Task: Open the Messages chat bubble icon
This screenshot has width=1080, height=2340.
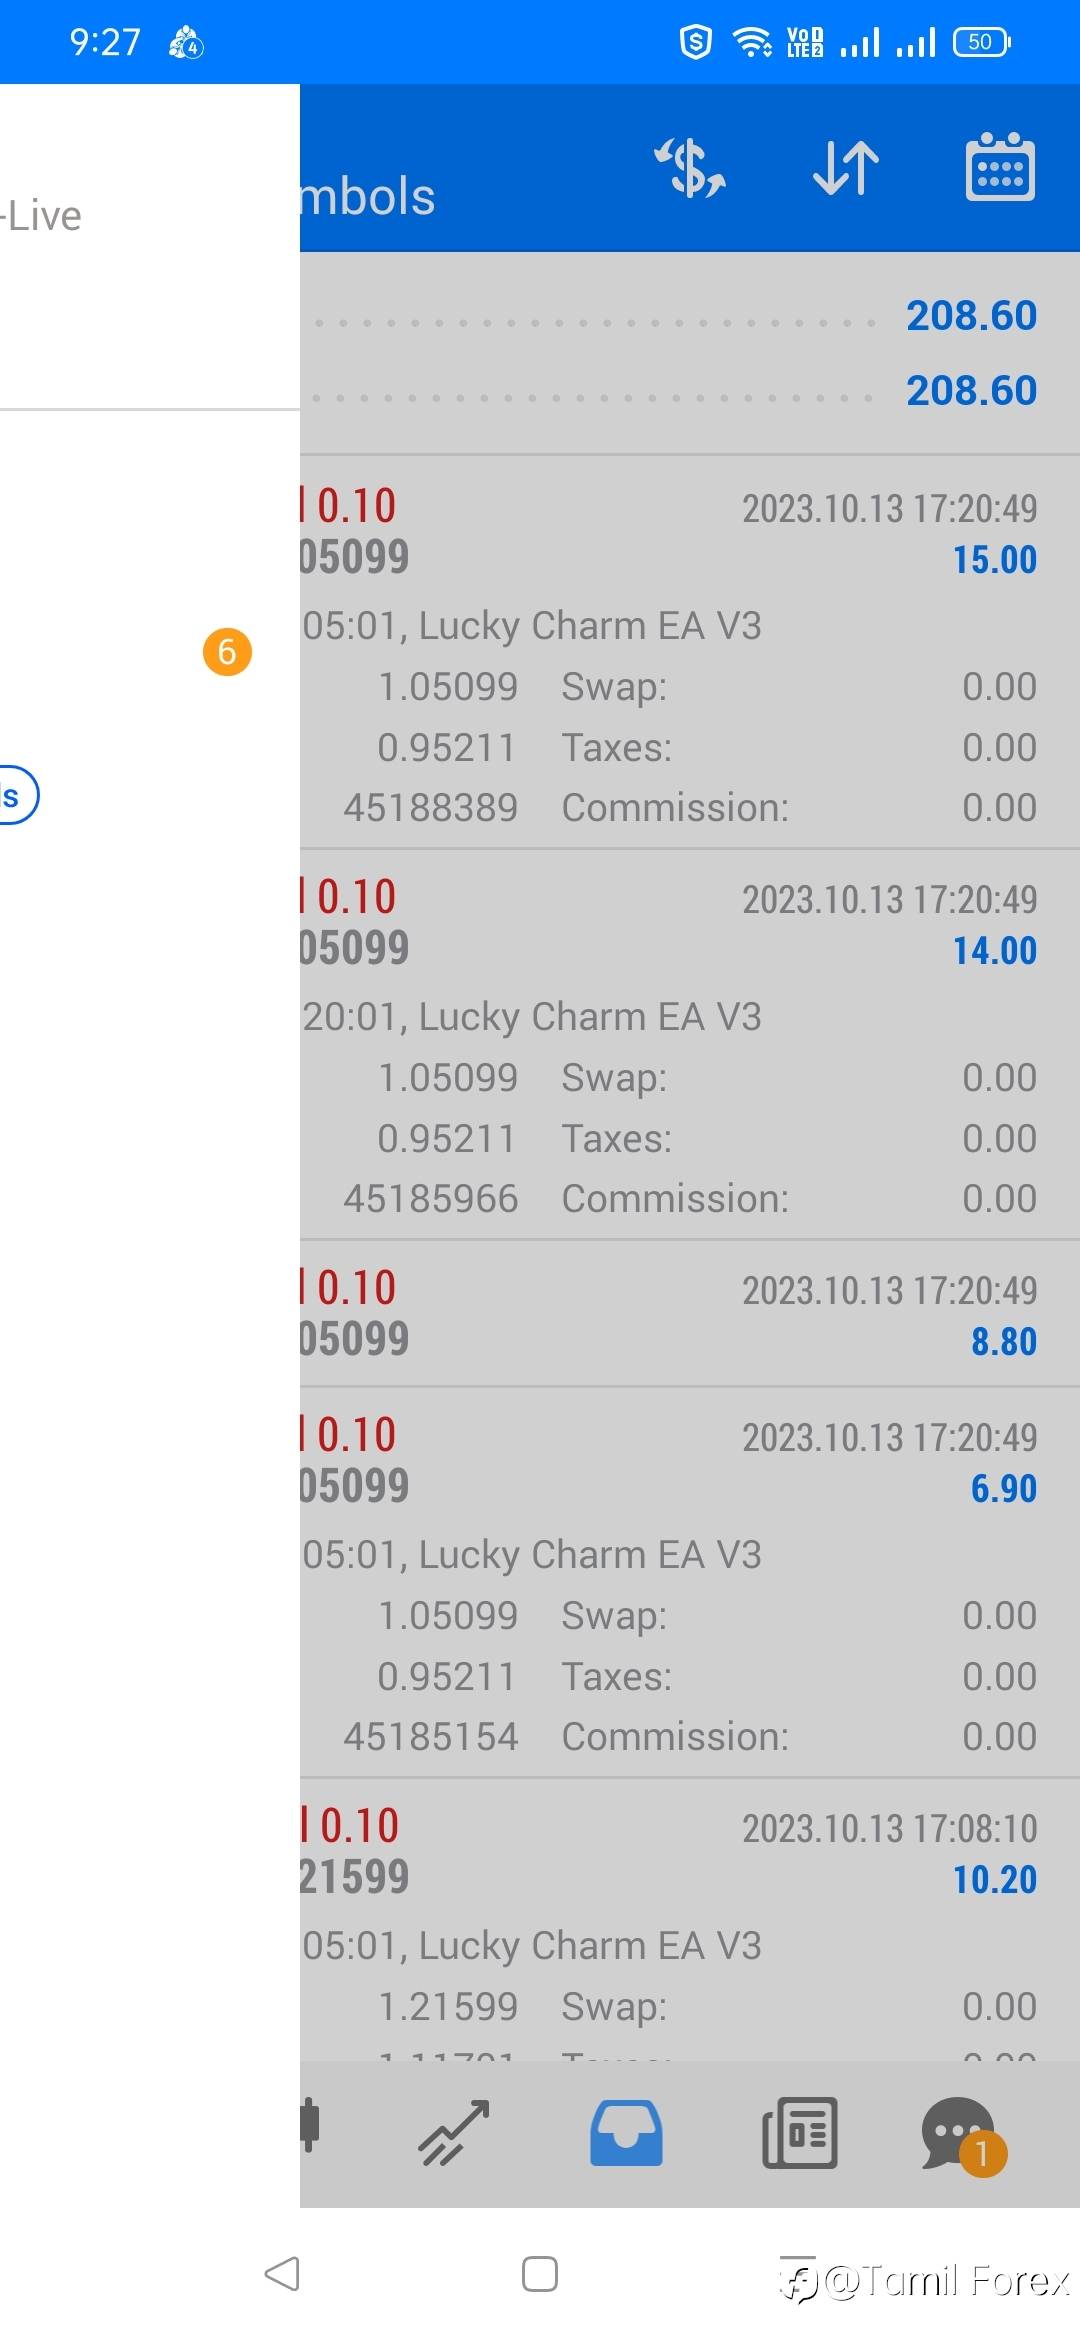Action: point(958,2132)
